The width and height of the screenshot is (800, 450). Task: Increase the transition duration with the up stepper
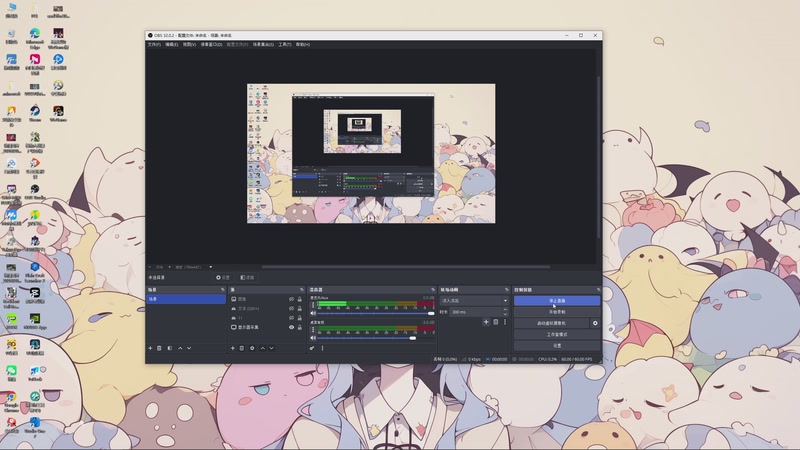(505, 309)
